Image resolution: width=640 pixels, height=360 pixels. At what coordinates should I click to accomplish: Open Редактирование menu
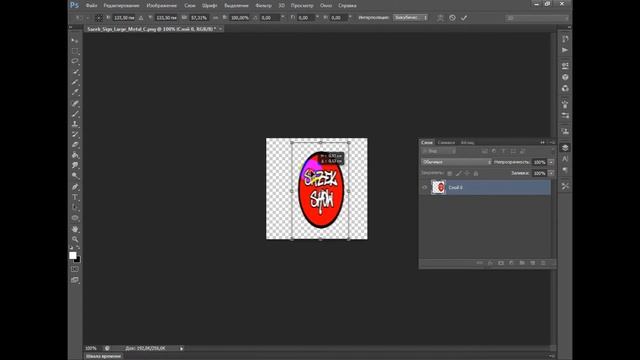coord(122,6)
